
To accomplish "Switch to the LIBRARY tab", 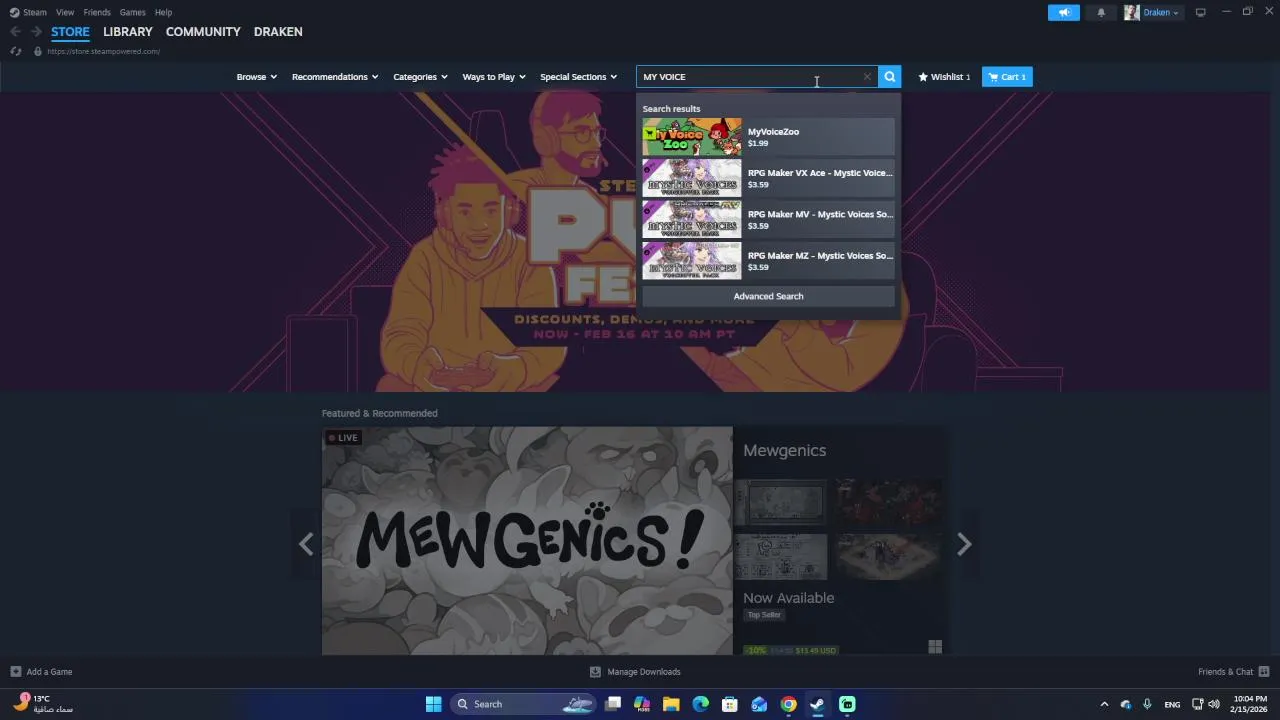I will (x=128, y=32).
